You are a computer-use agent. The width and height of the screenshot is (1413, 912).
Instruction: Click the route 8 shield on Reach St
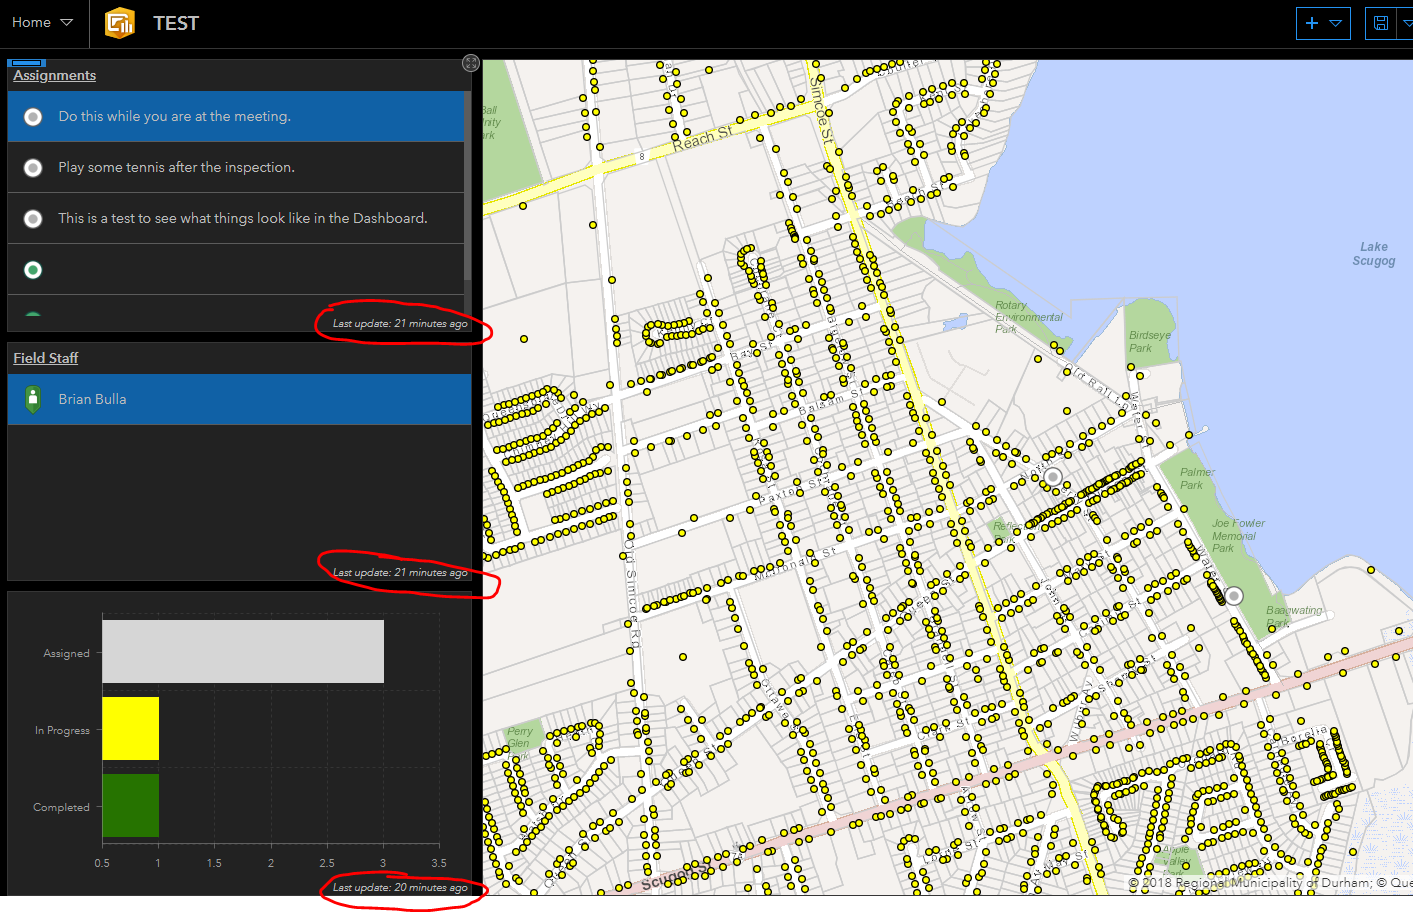point(642,156)
